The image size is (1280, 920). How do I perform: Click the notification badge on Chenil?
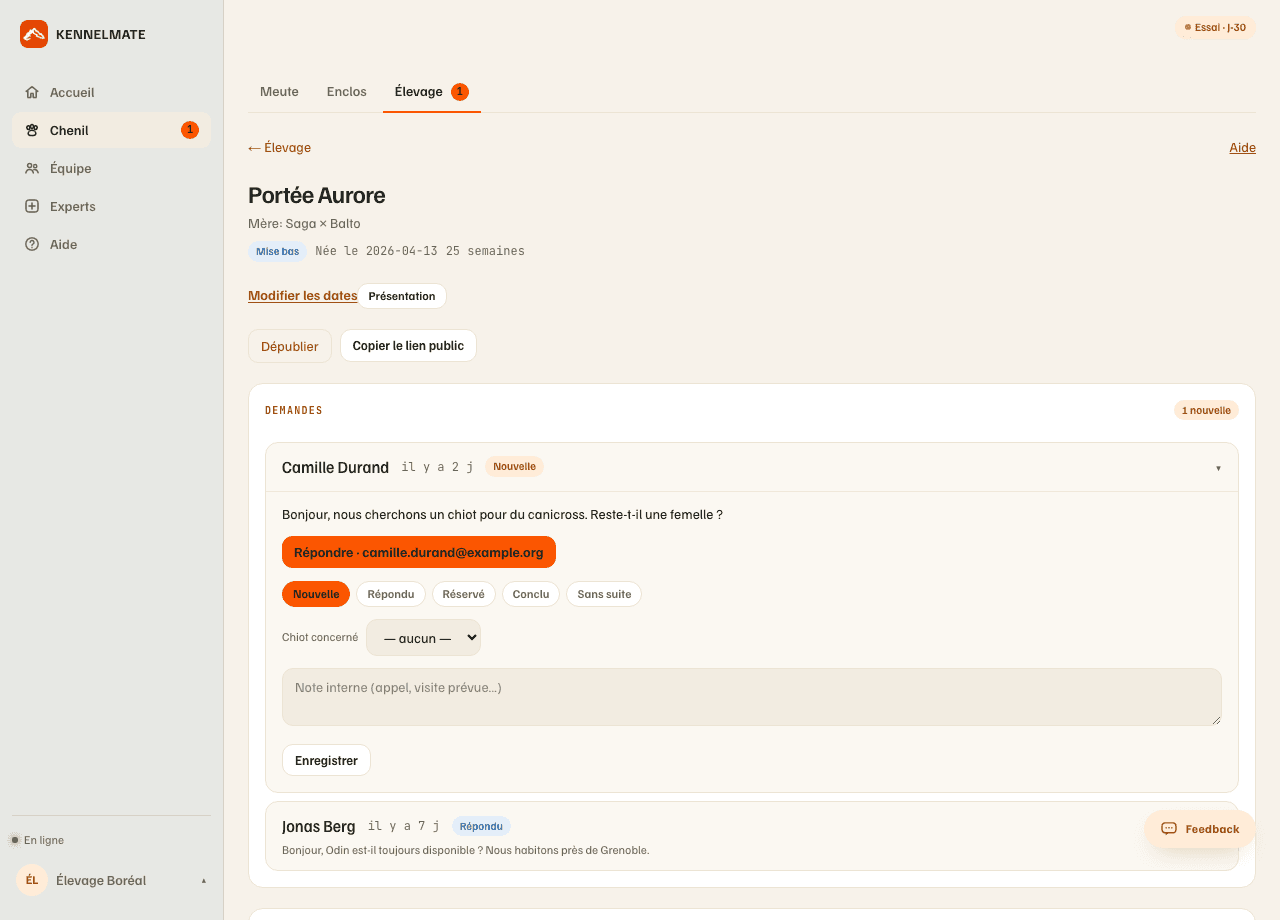(x=190, y=130)
